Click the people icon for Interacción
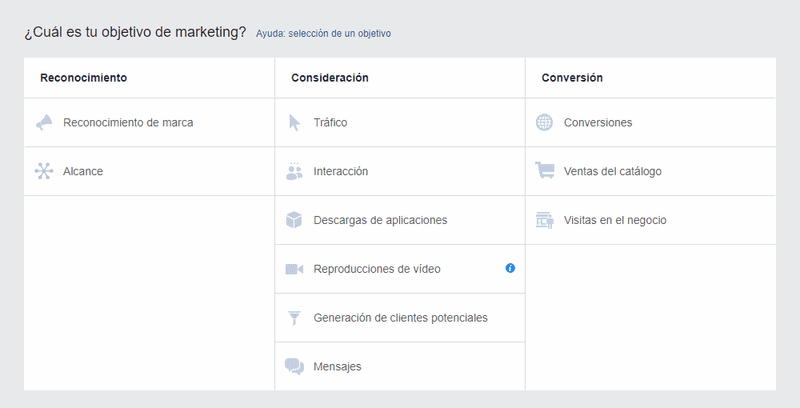The width and height of the screenshot is (800, 408). coord(294,171)
